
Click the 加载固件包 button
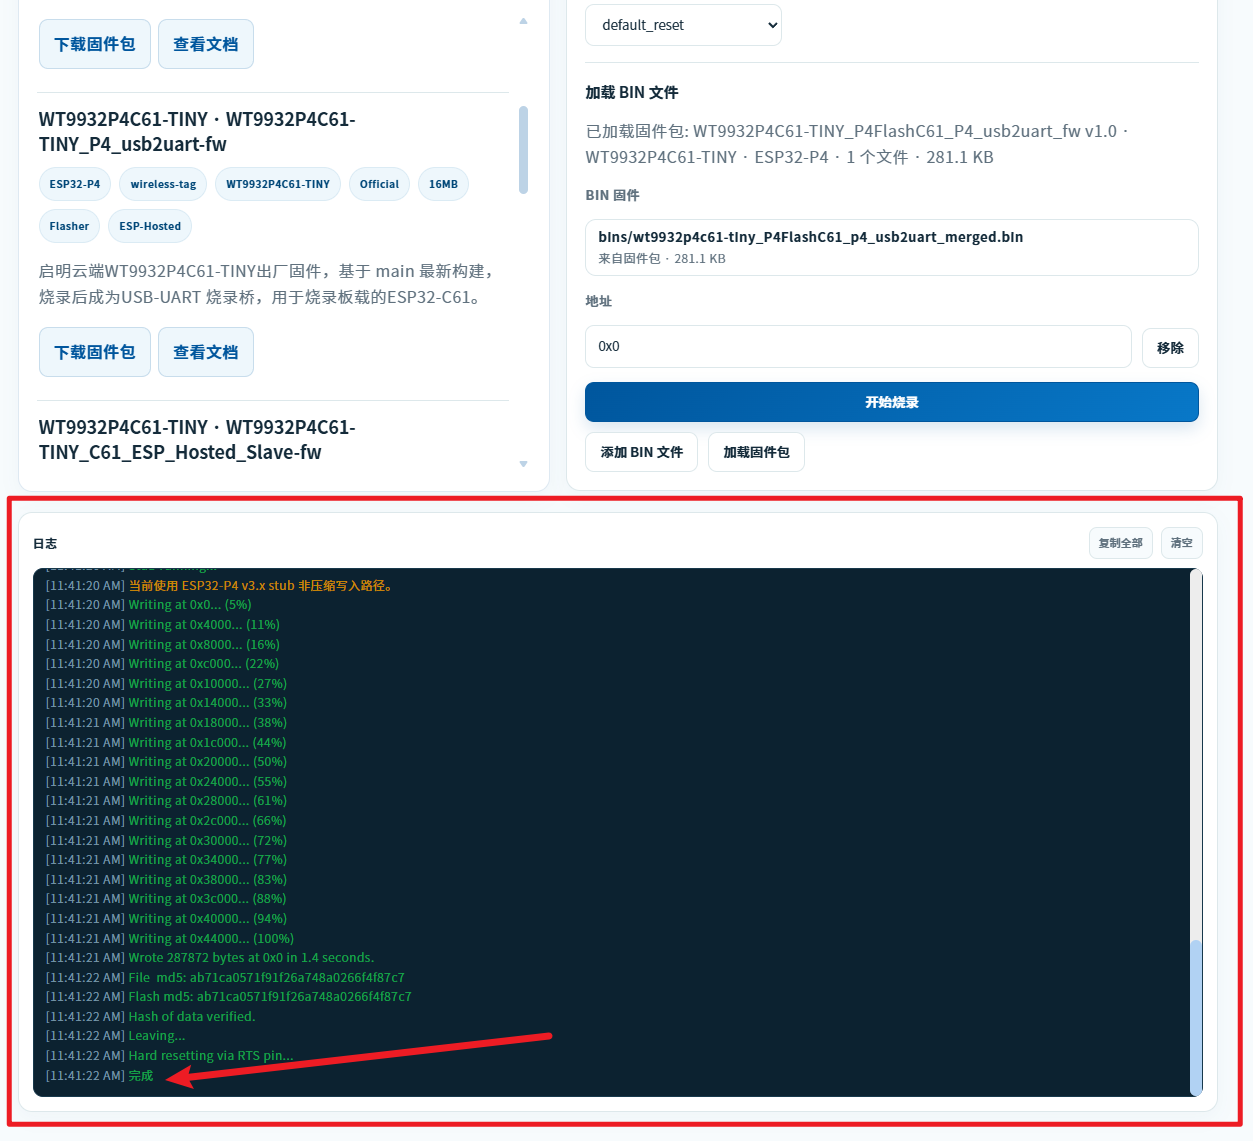[756, 452]
